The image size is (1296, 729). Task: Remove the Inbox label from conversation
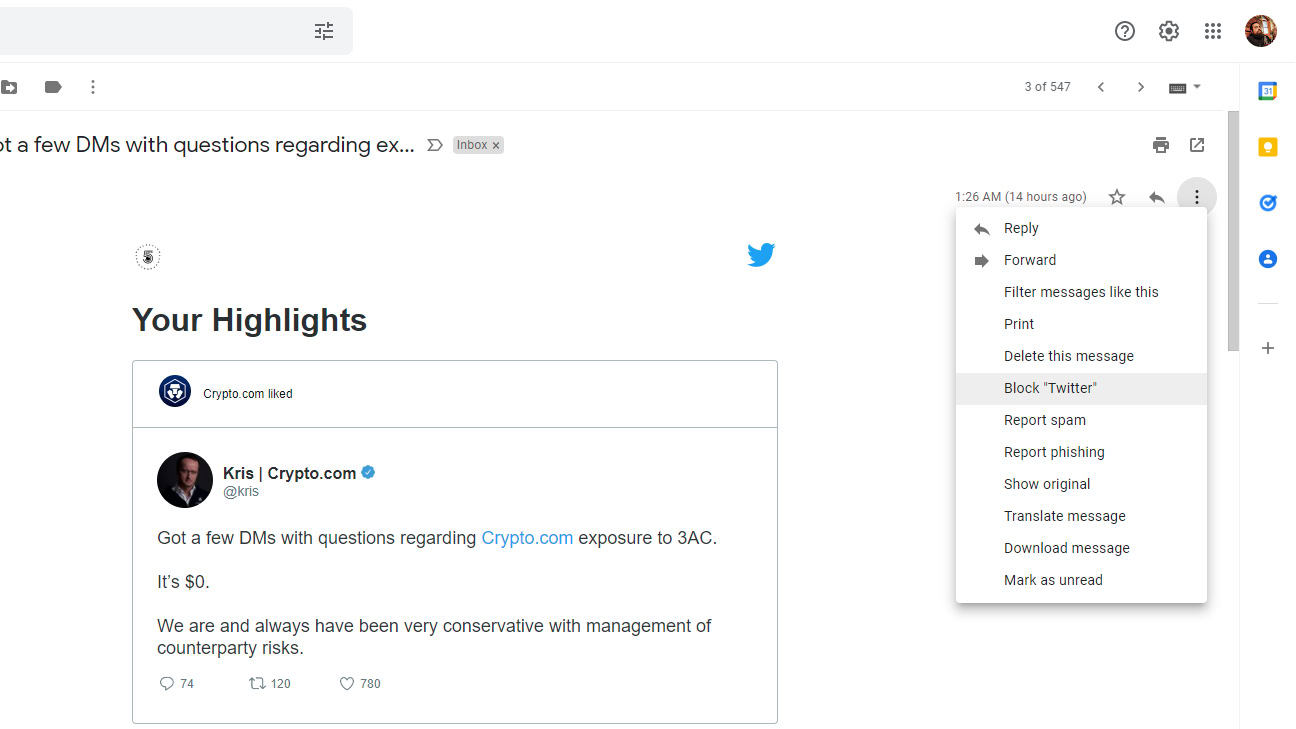495,146
